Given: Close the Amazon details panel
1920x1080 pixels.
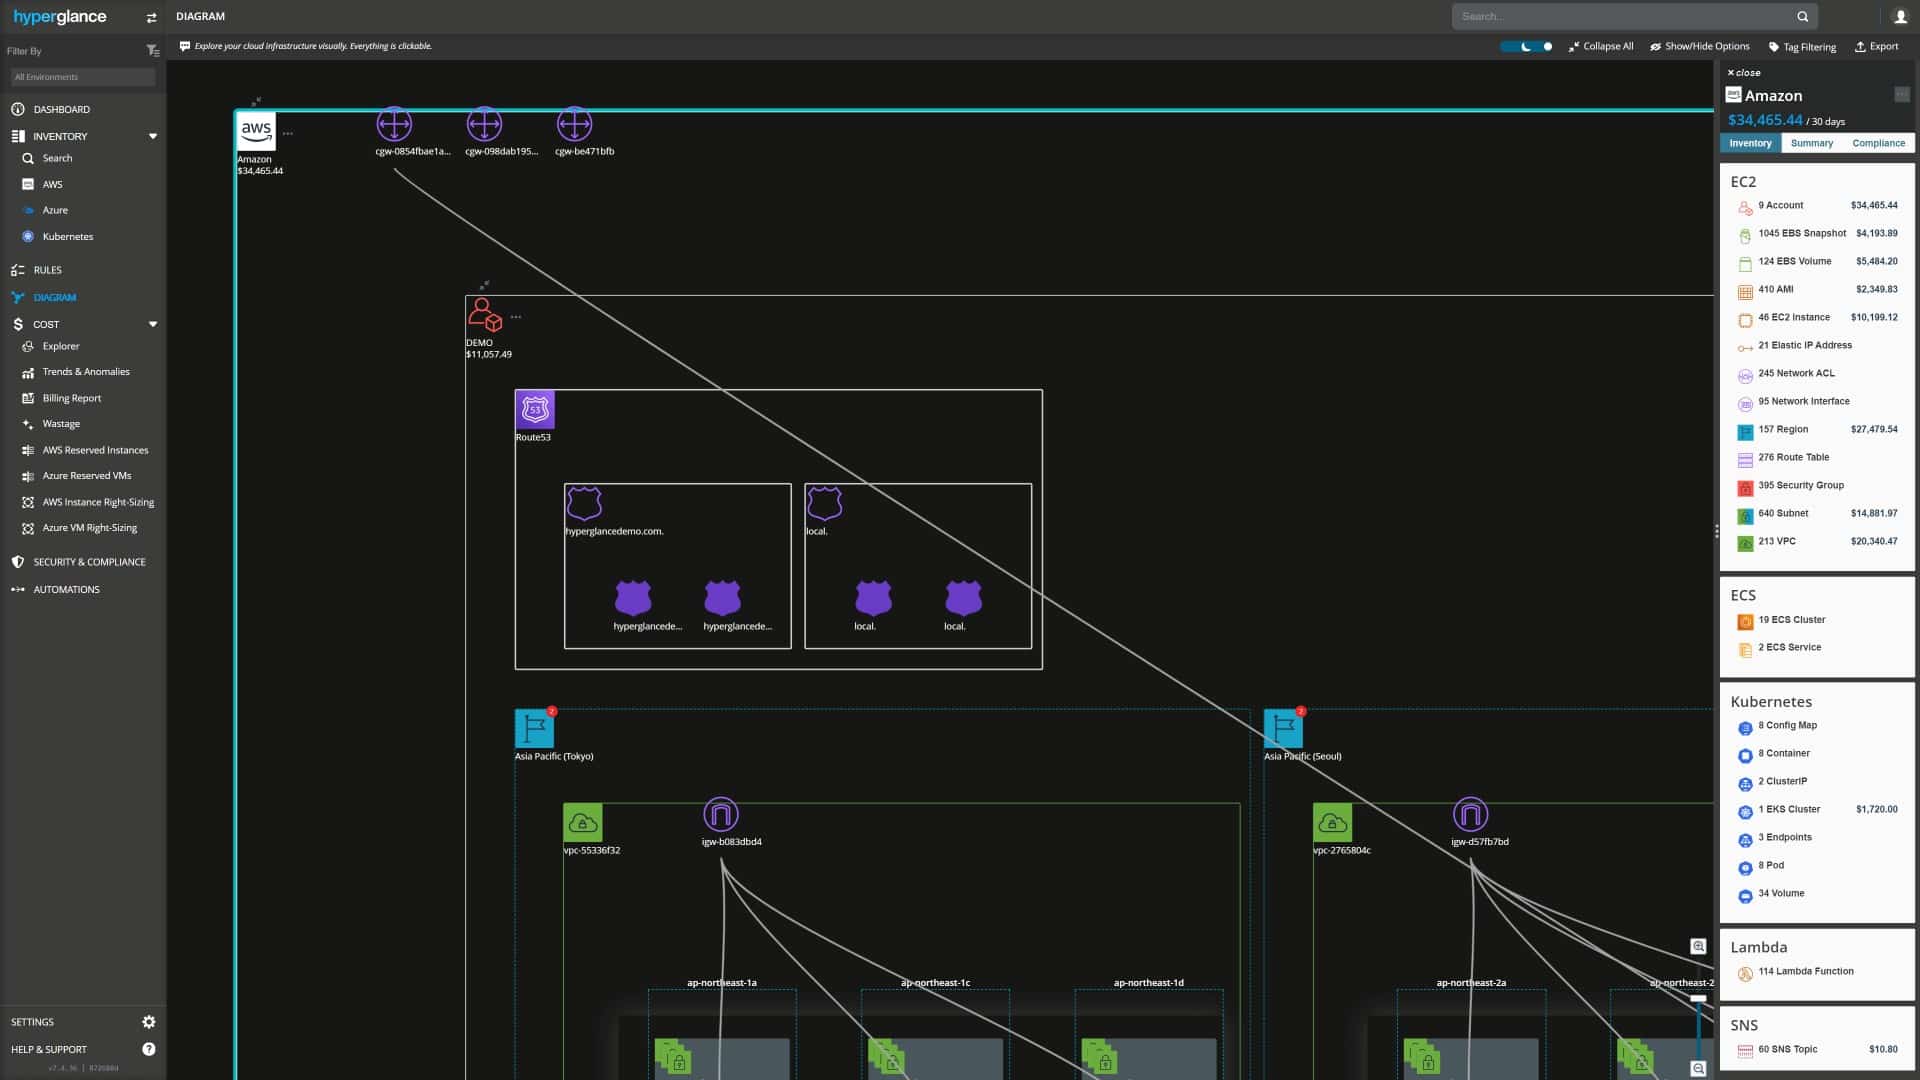Looking at the screenshot, I should click(x=1743, y=73).
